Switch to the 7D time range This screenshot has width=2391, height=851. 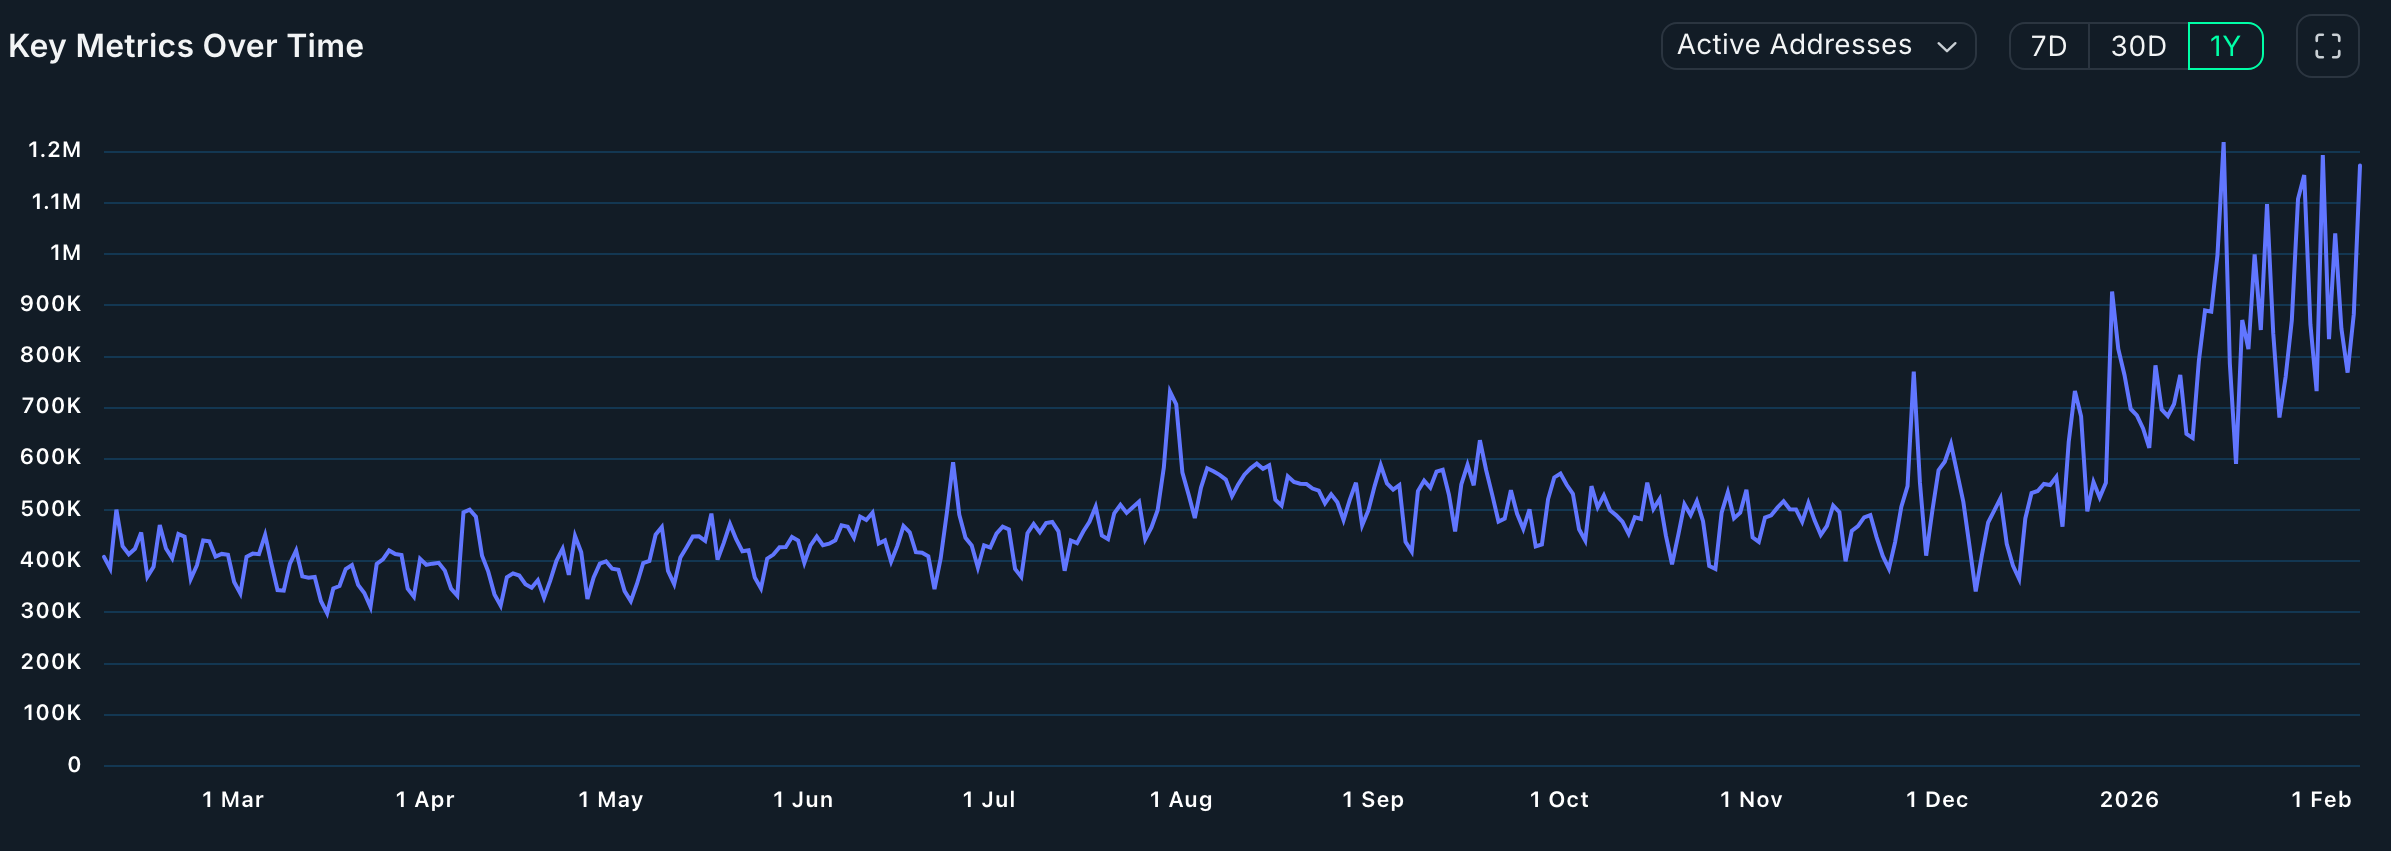2049,46
